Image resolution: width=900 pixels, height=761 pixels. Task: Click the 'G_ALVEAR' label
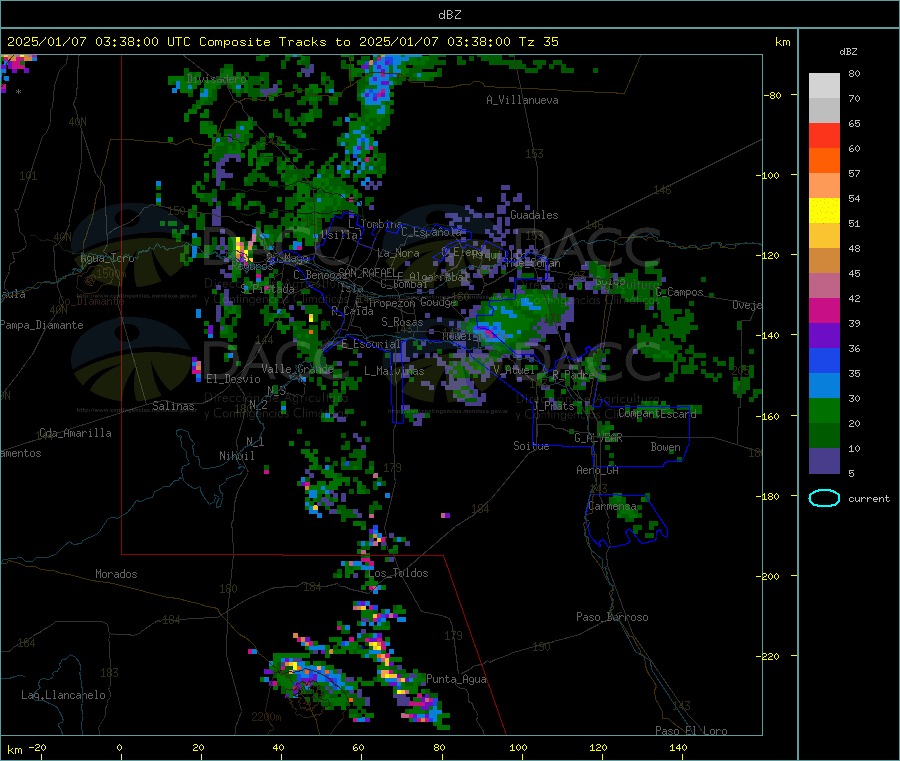tap(598, 437)
